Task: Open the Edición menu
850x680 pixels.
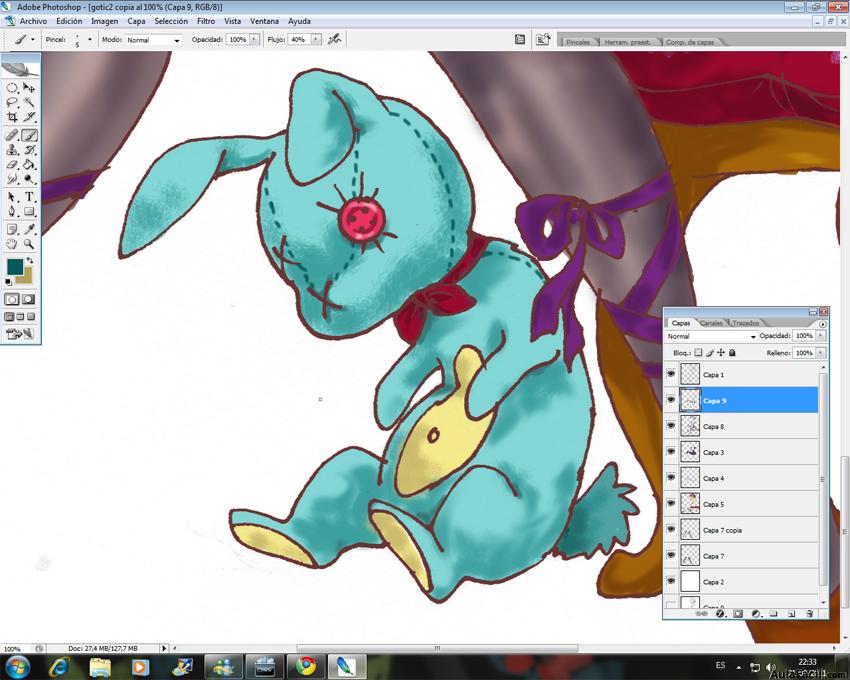Action: click(69, 21)
